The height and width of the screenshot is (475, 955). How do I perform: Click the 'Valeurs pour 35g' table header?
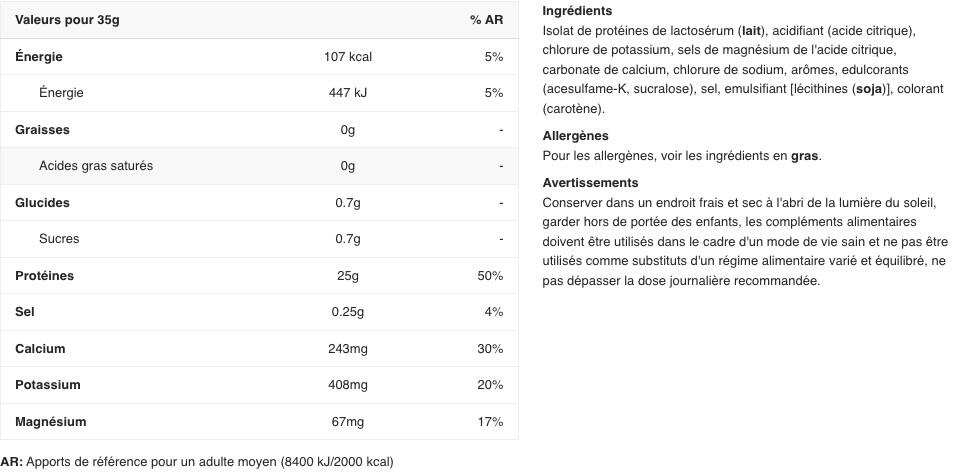67,20
